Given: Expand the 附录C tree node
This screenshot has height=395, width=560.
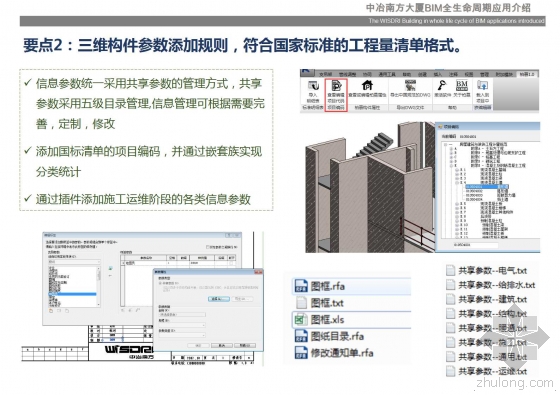Looking at the screenshot, I should click(x=451, y=157).
